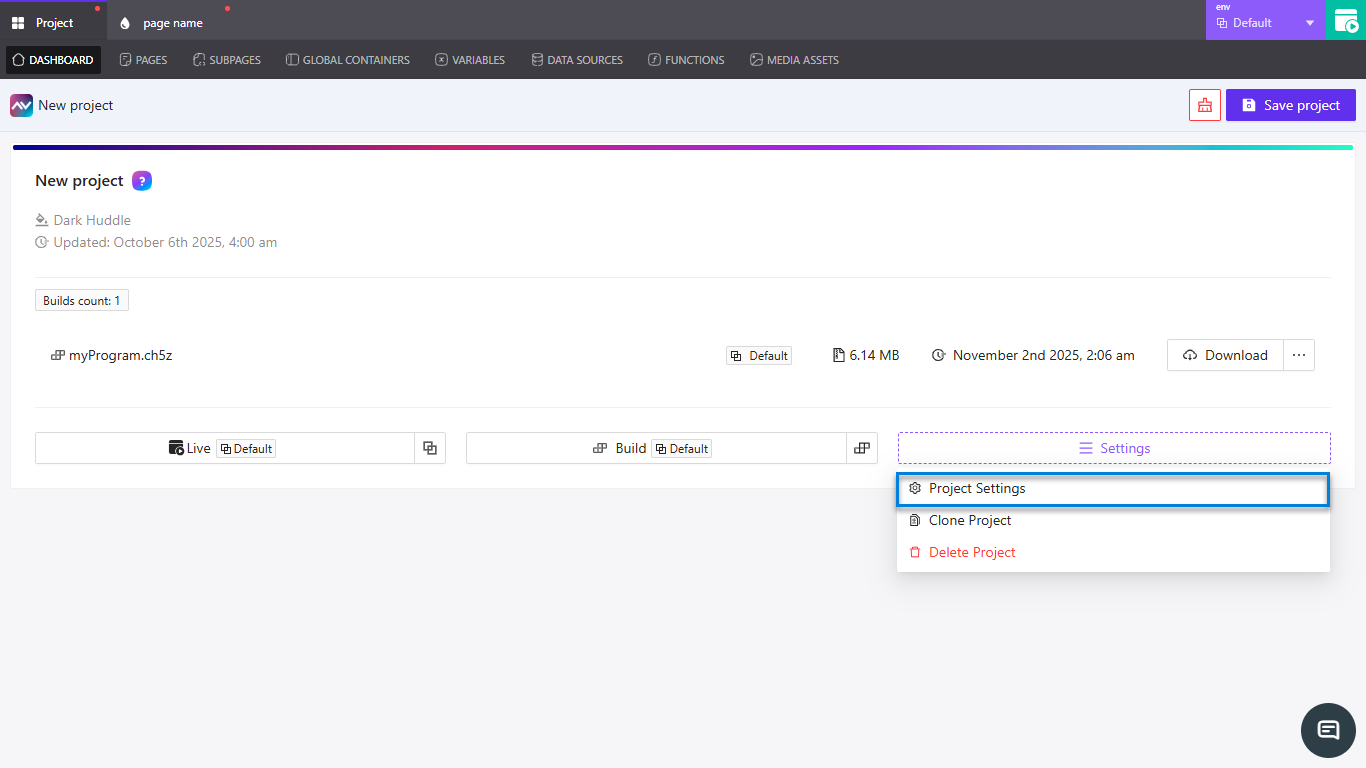1366x768 pixels.
Task: Click the Live Default button
Action: pyautogui.click(x=225, y=448)
